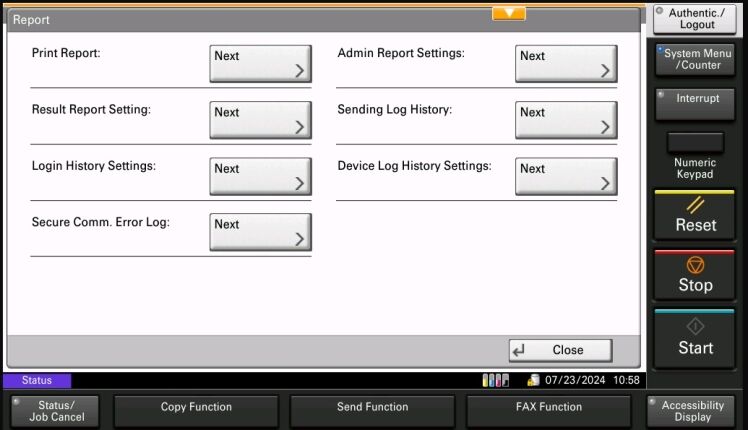This screenshot has height=430, width=748.
Task: Open Device Log History Settings Next
Action: [x=566, y=176]
